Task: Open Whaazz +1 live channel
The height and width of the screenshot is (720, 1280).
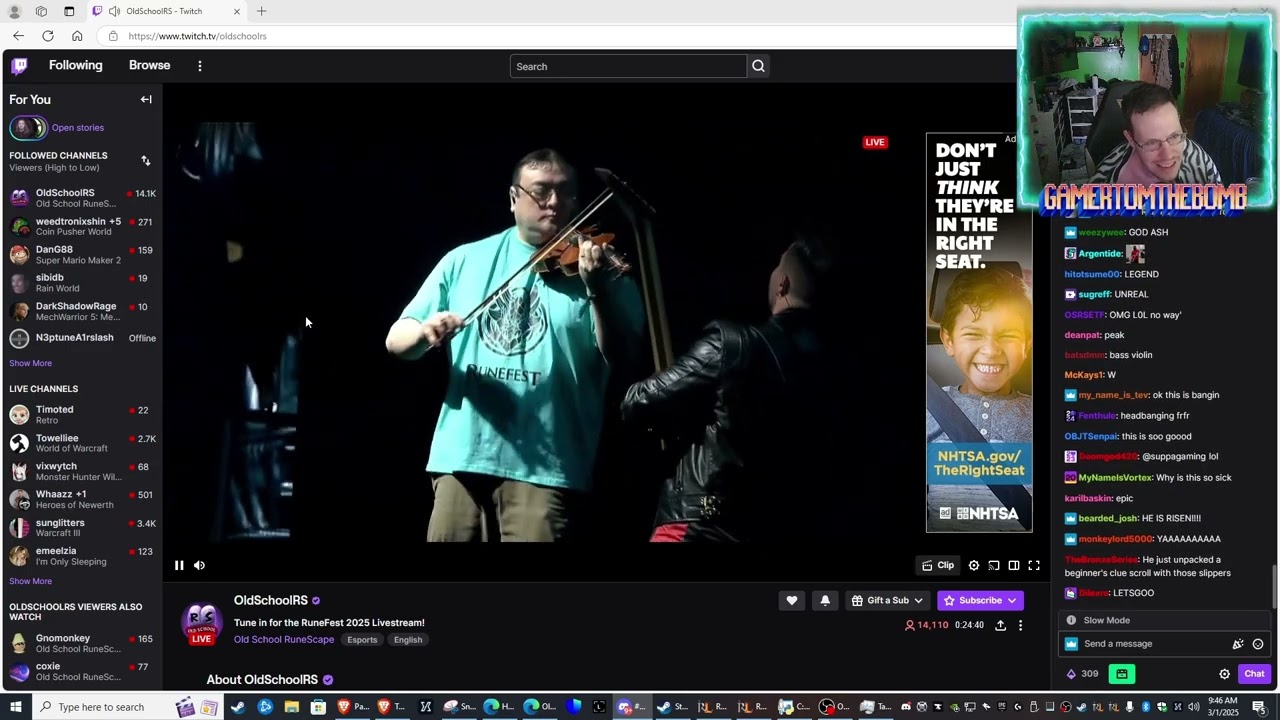Action: (x=81, y=499)
